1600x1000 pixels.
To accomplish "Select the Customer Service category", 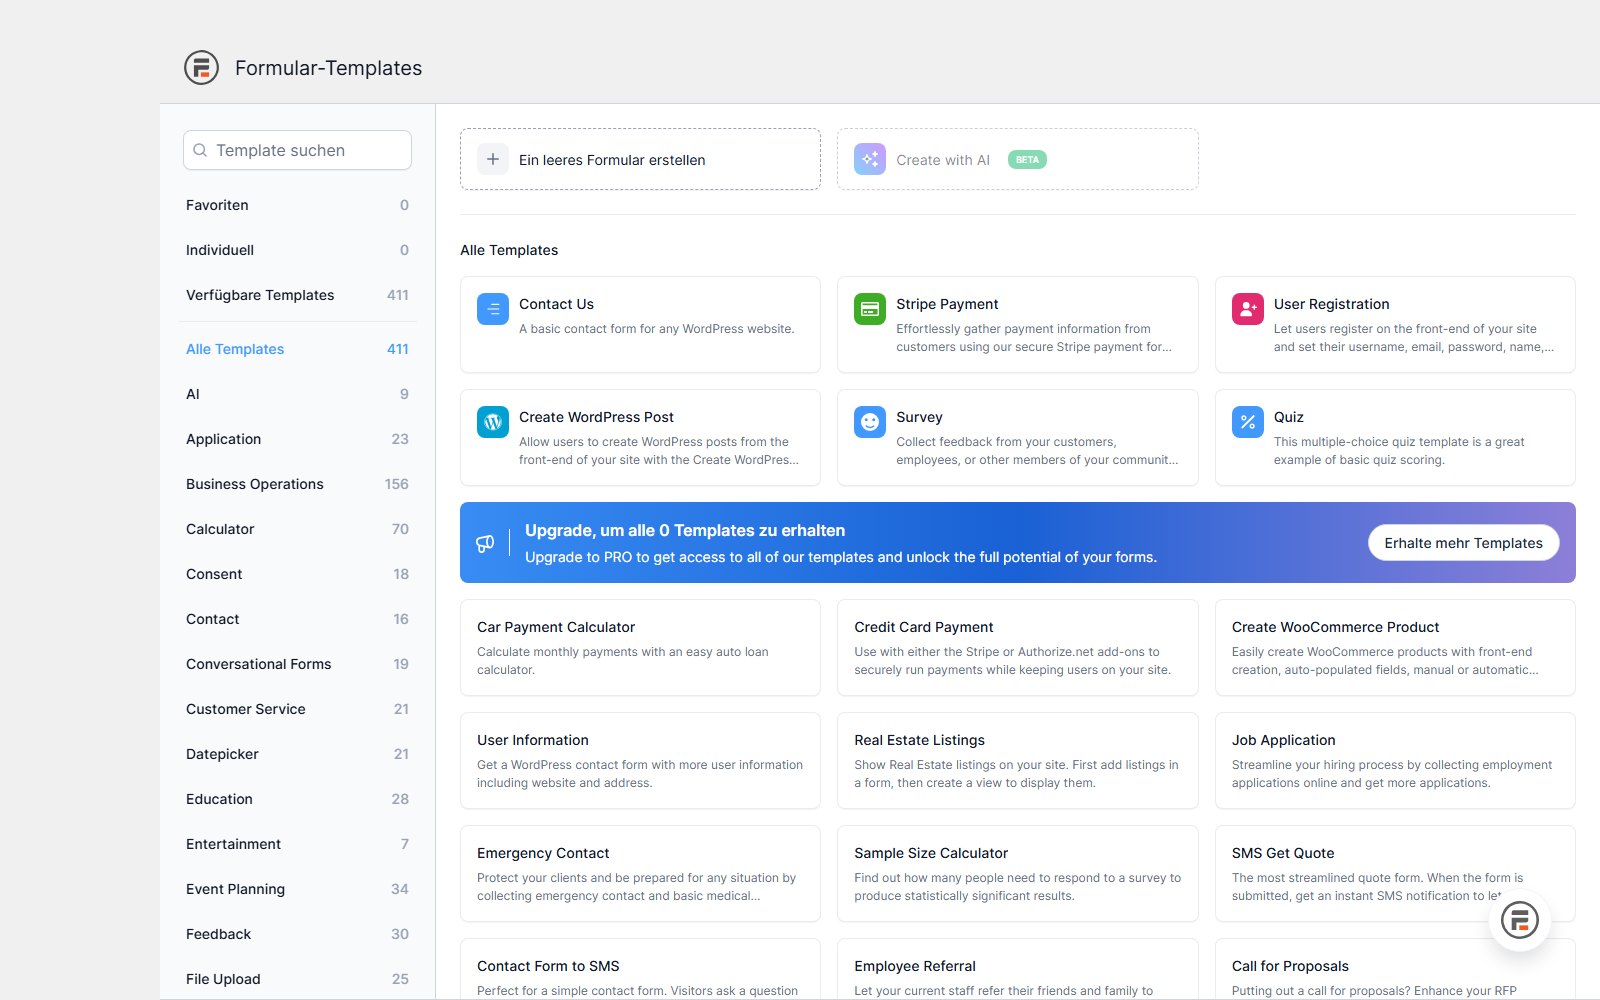I will pyautogui.click(x=297, y=709).
